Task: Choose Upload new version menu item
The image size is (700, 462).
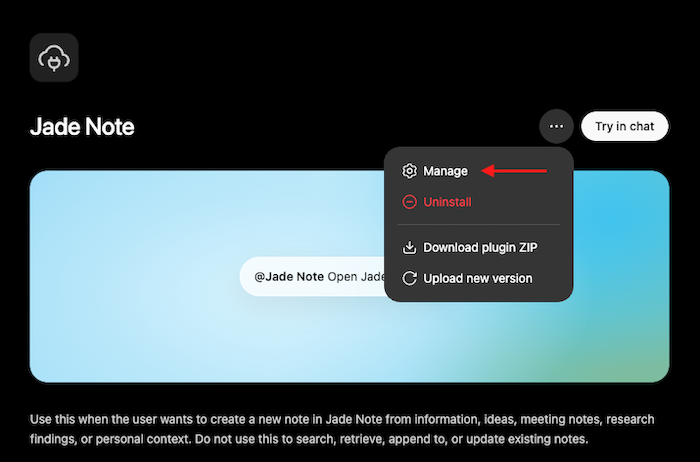Action: pos(479,278)
